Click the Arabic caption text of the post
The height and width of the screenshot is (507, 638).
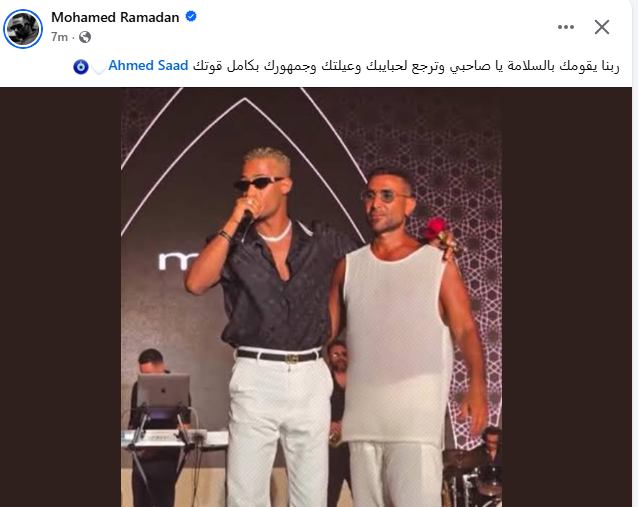(406, 66)
